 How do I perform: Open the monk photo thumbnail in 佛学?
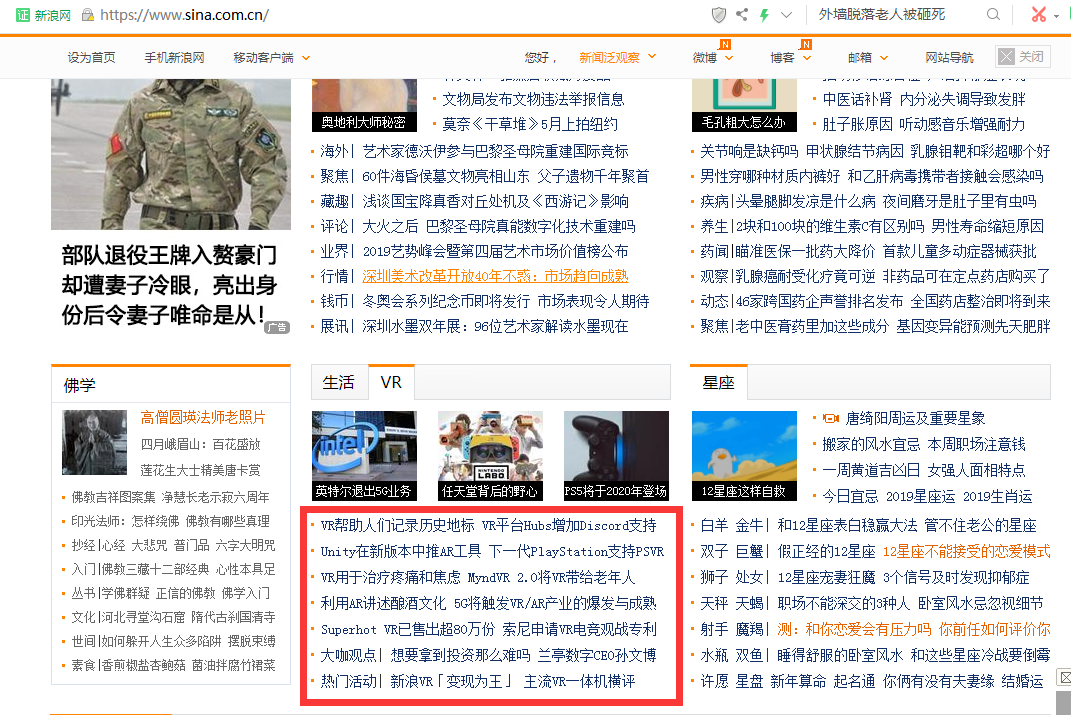[x=94, y=443]
